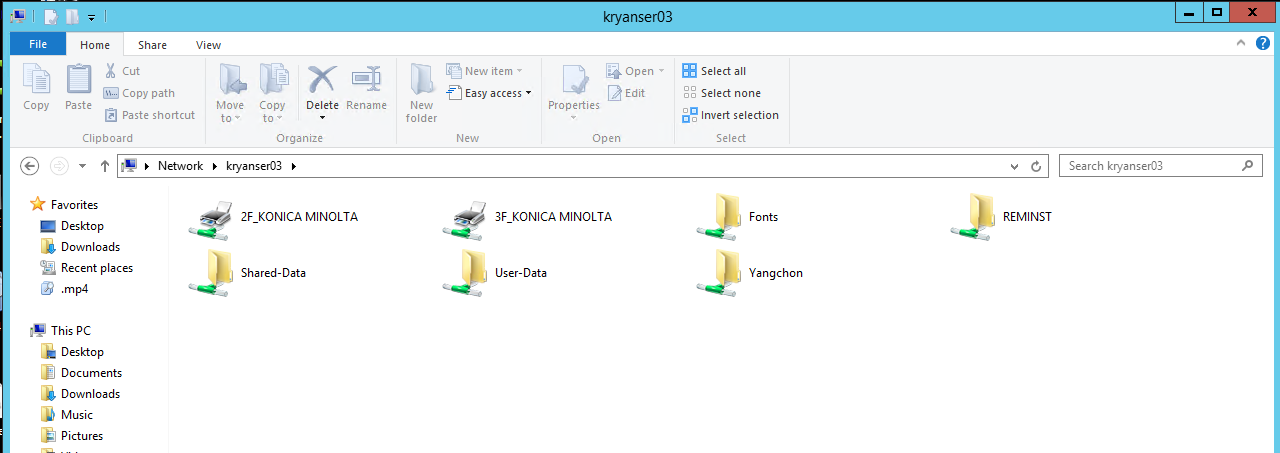Open the Recent locations dropdown arrow
Image resolution: width=1280 pixels, height=453 pixels.
click(82, 166)
